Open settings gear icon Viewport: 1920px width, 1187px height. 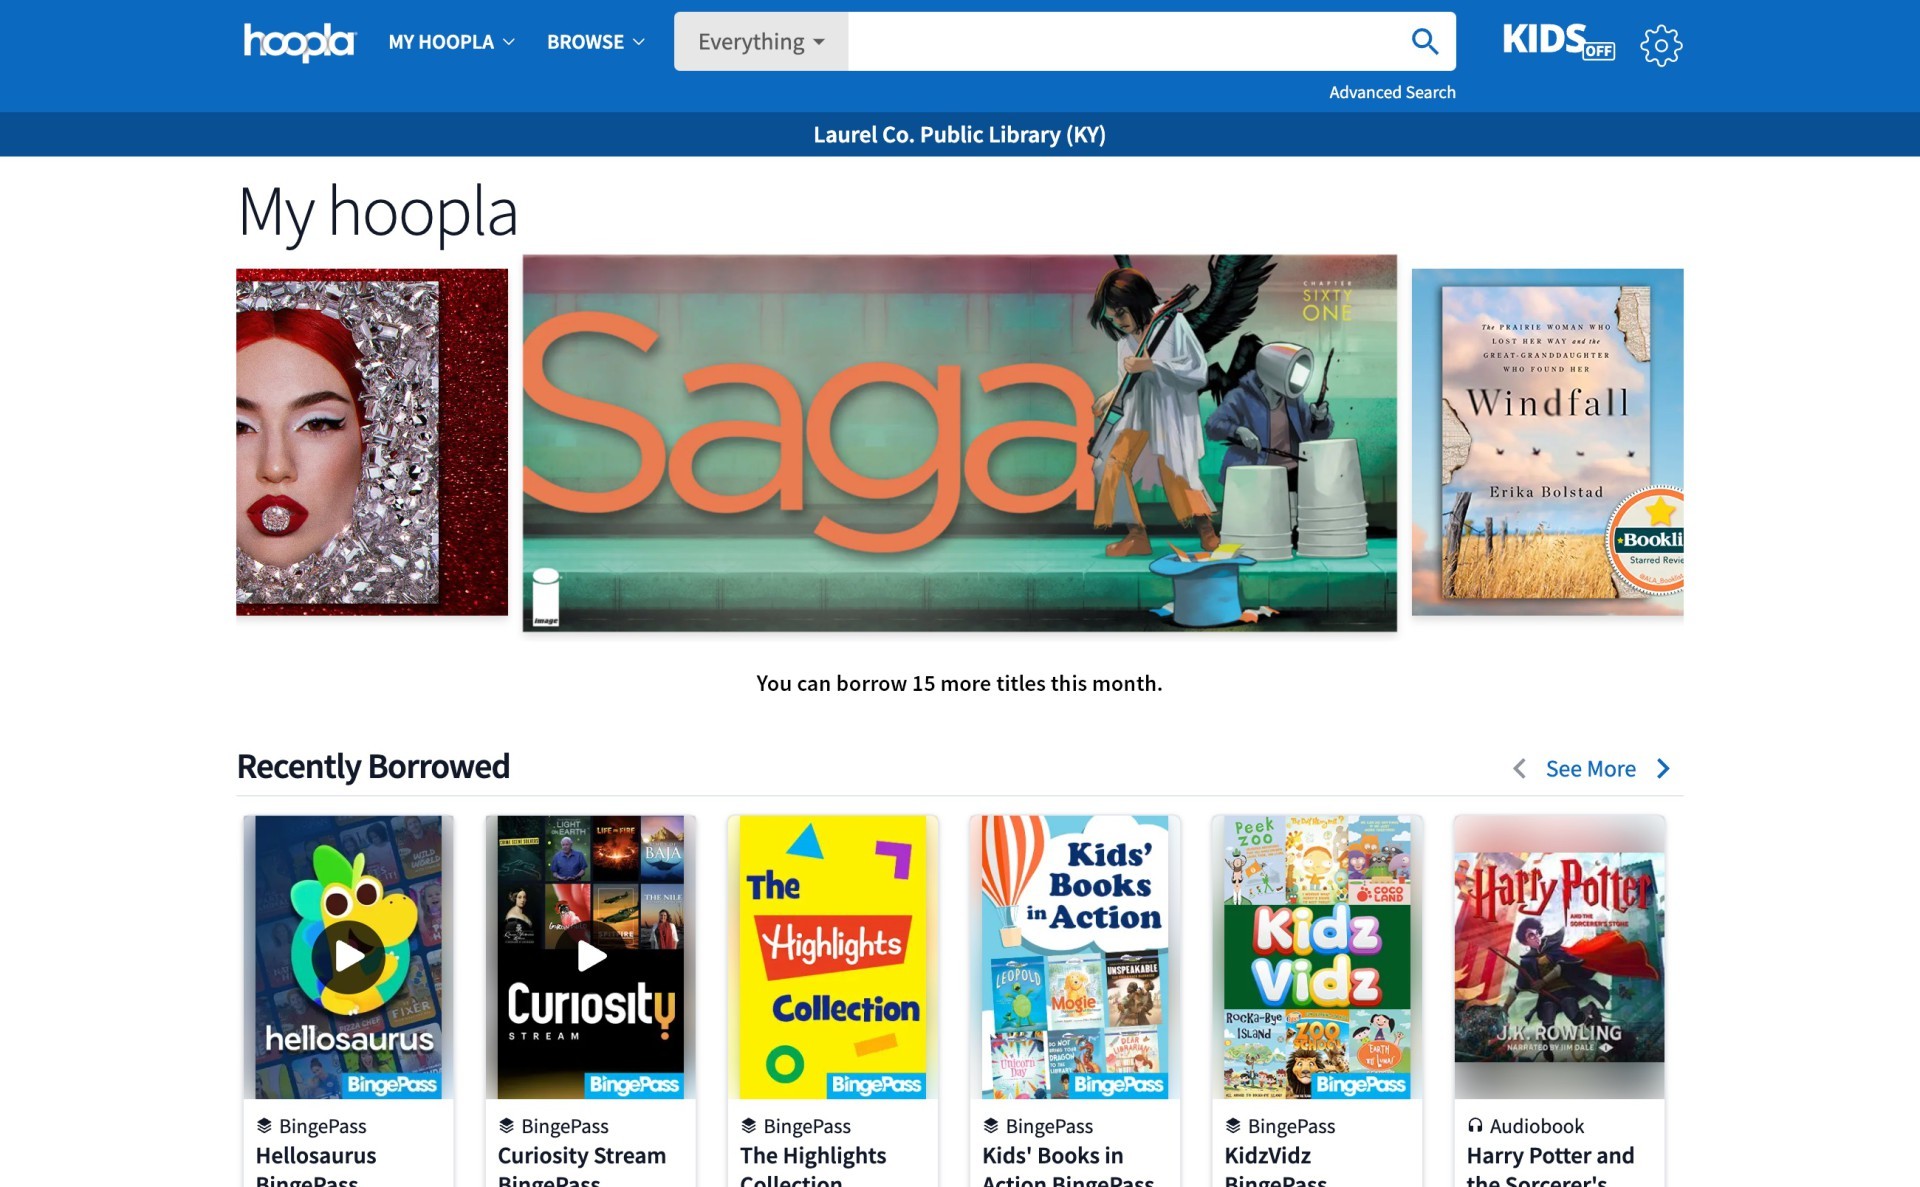point(1661,44)
